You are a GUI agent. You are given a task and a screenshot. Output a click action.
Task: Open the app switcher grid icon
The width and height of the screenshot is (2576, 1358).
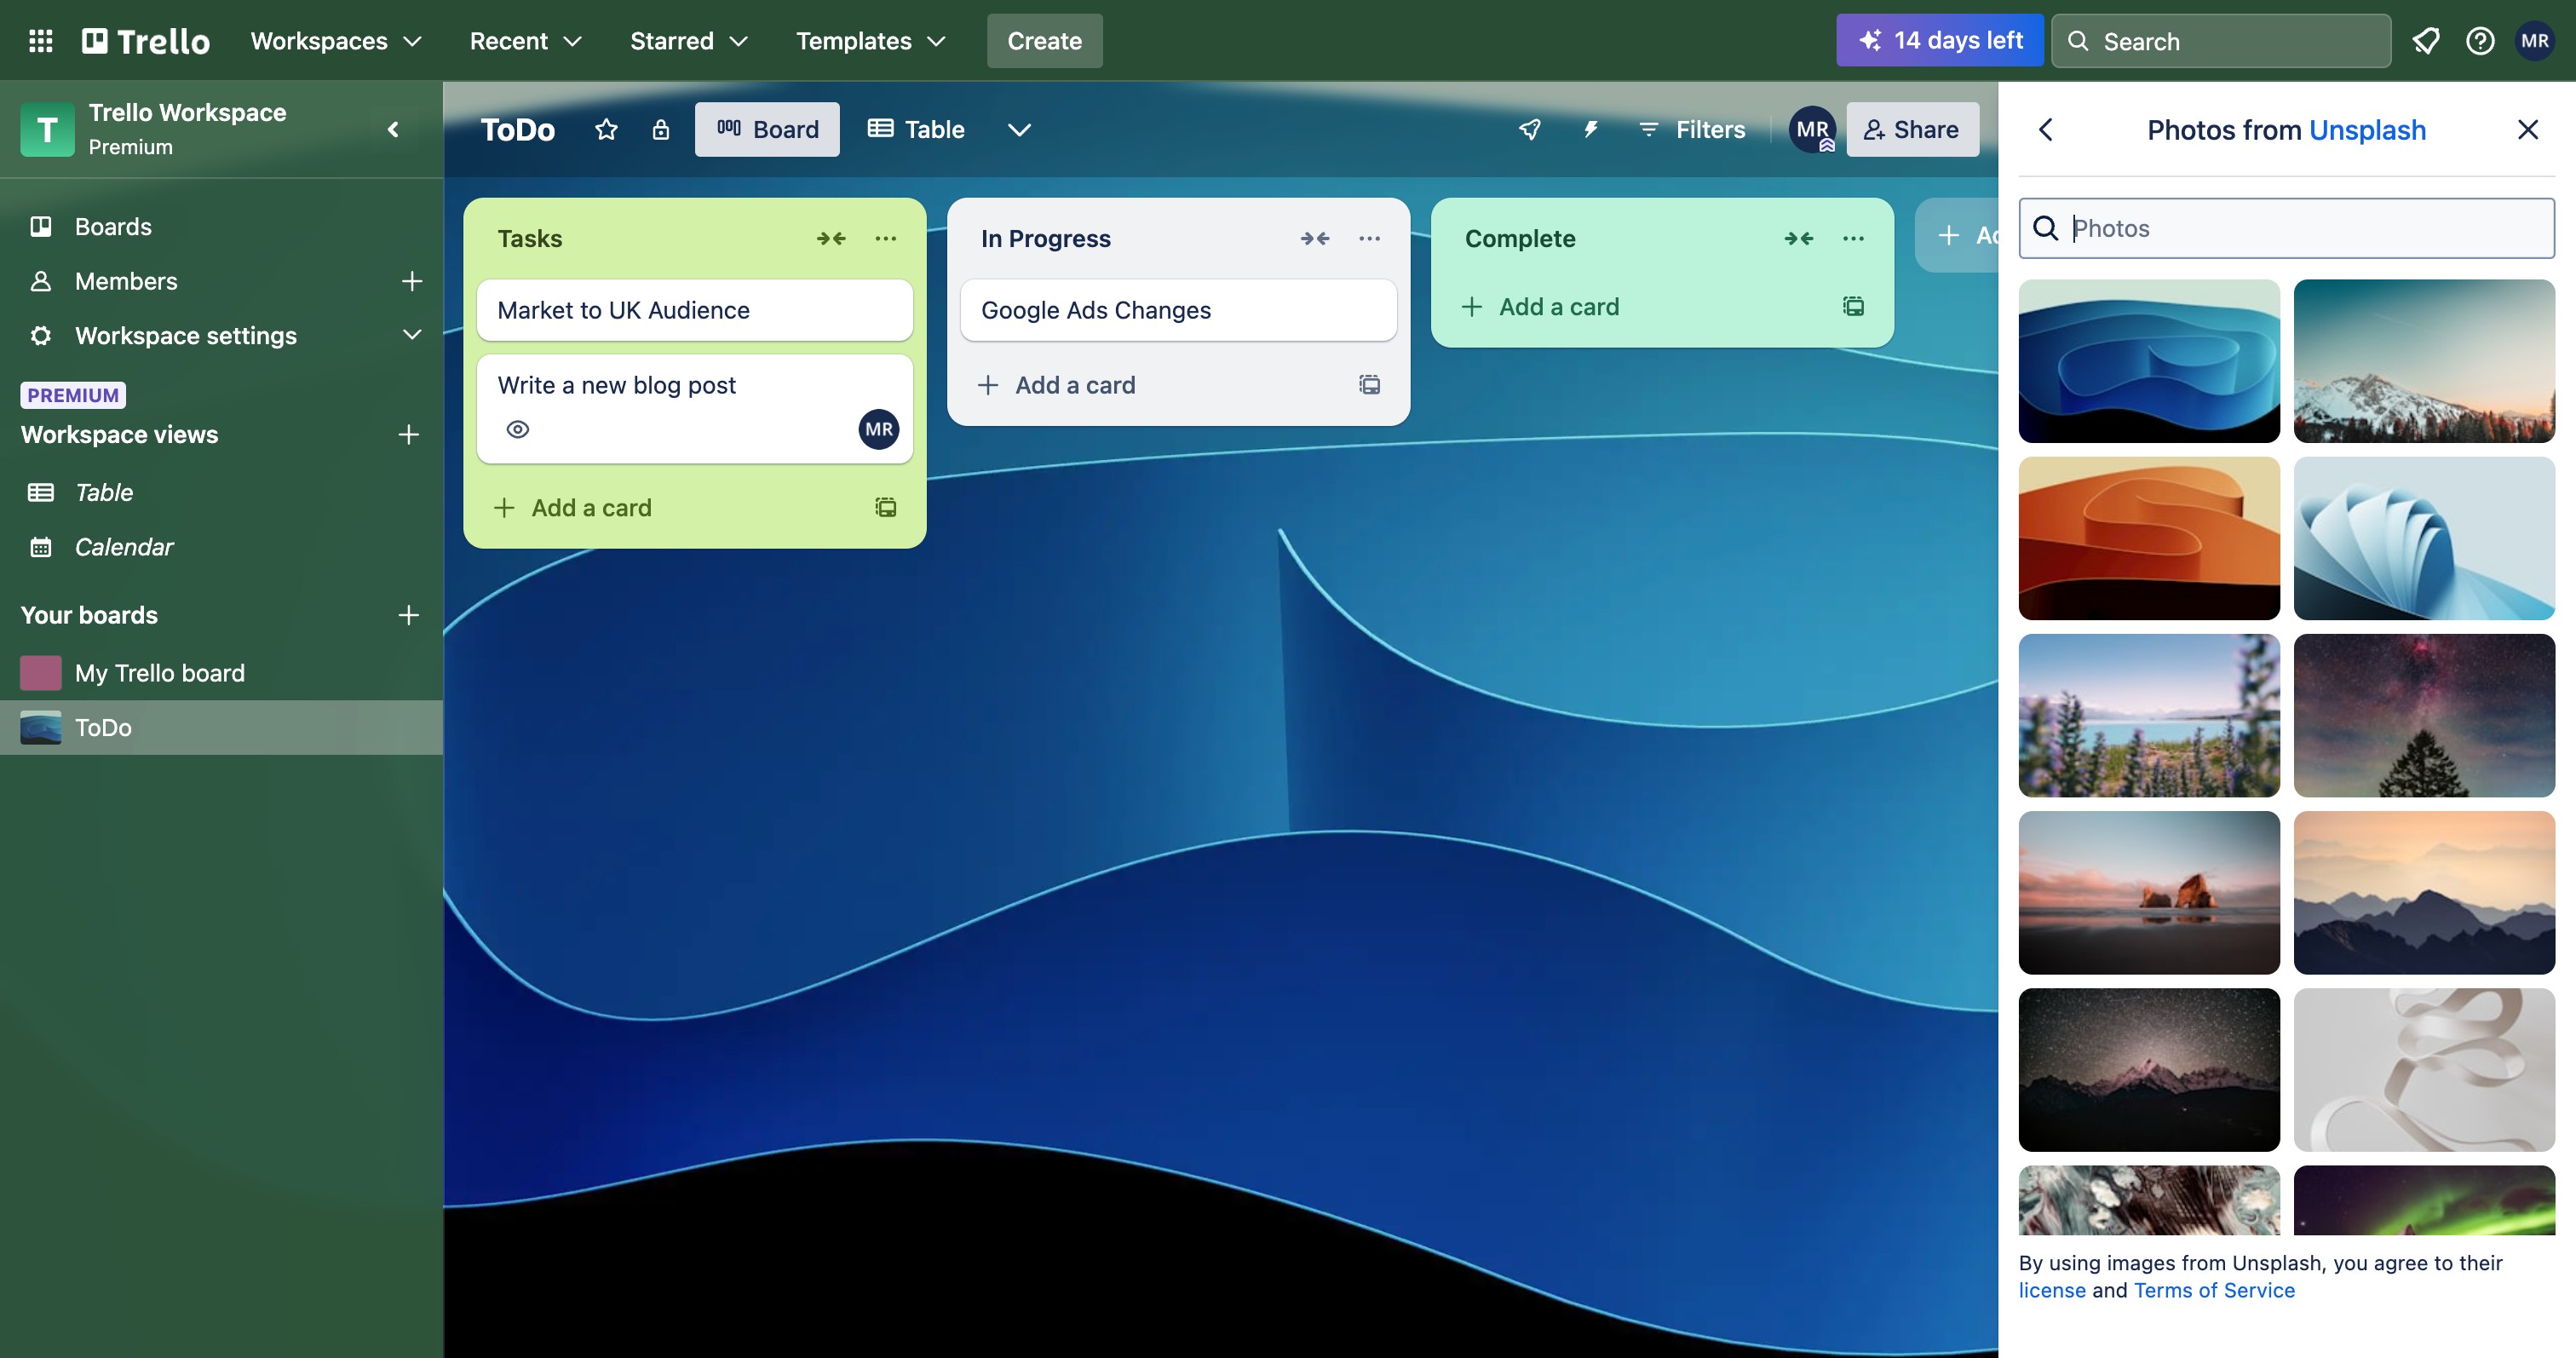pyautogui.click(x=41, y=41)
